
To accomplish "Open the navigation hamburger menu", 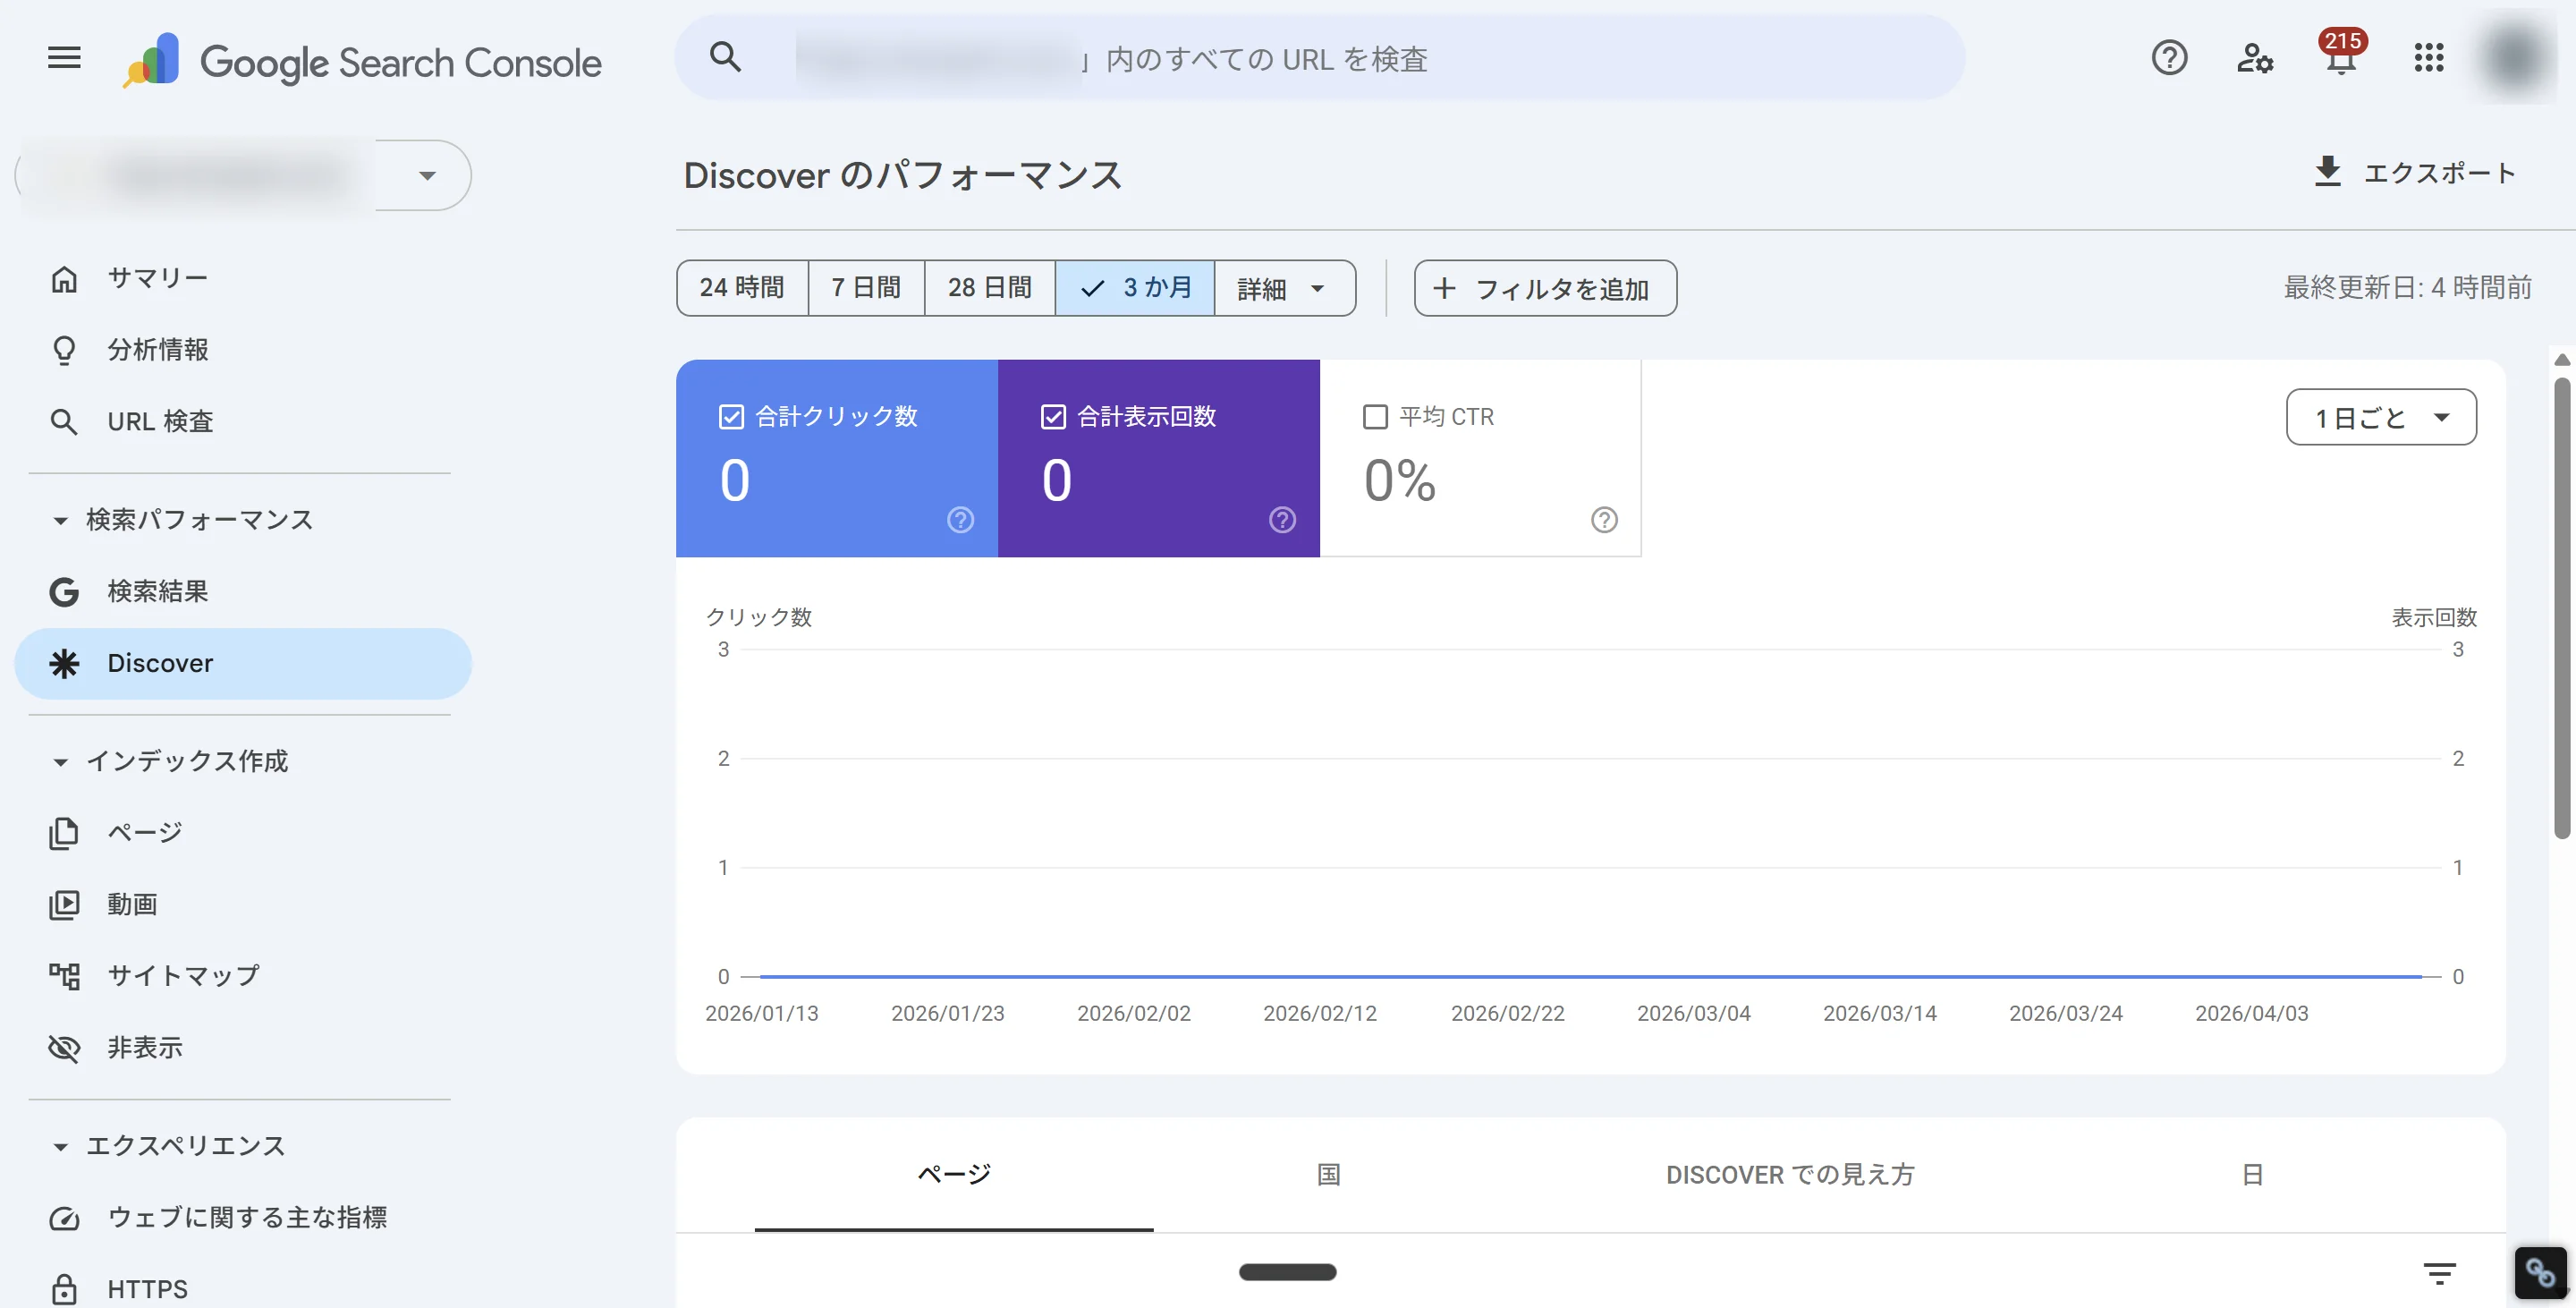I will coord(63,58).
